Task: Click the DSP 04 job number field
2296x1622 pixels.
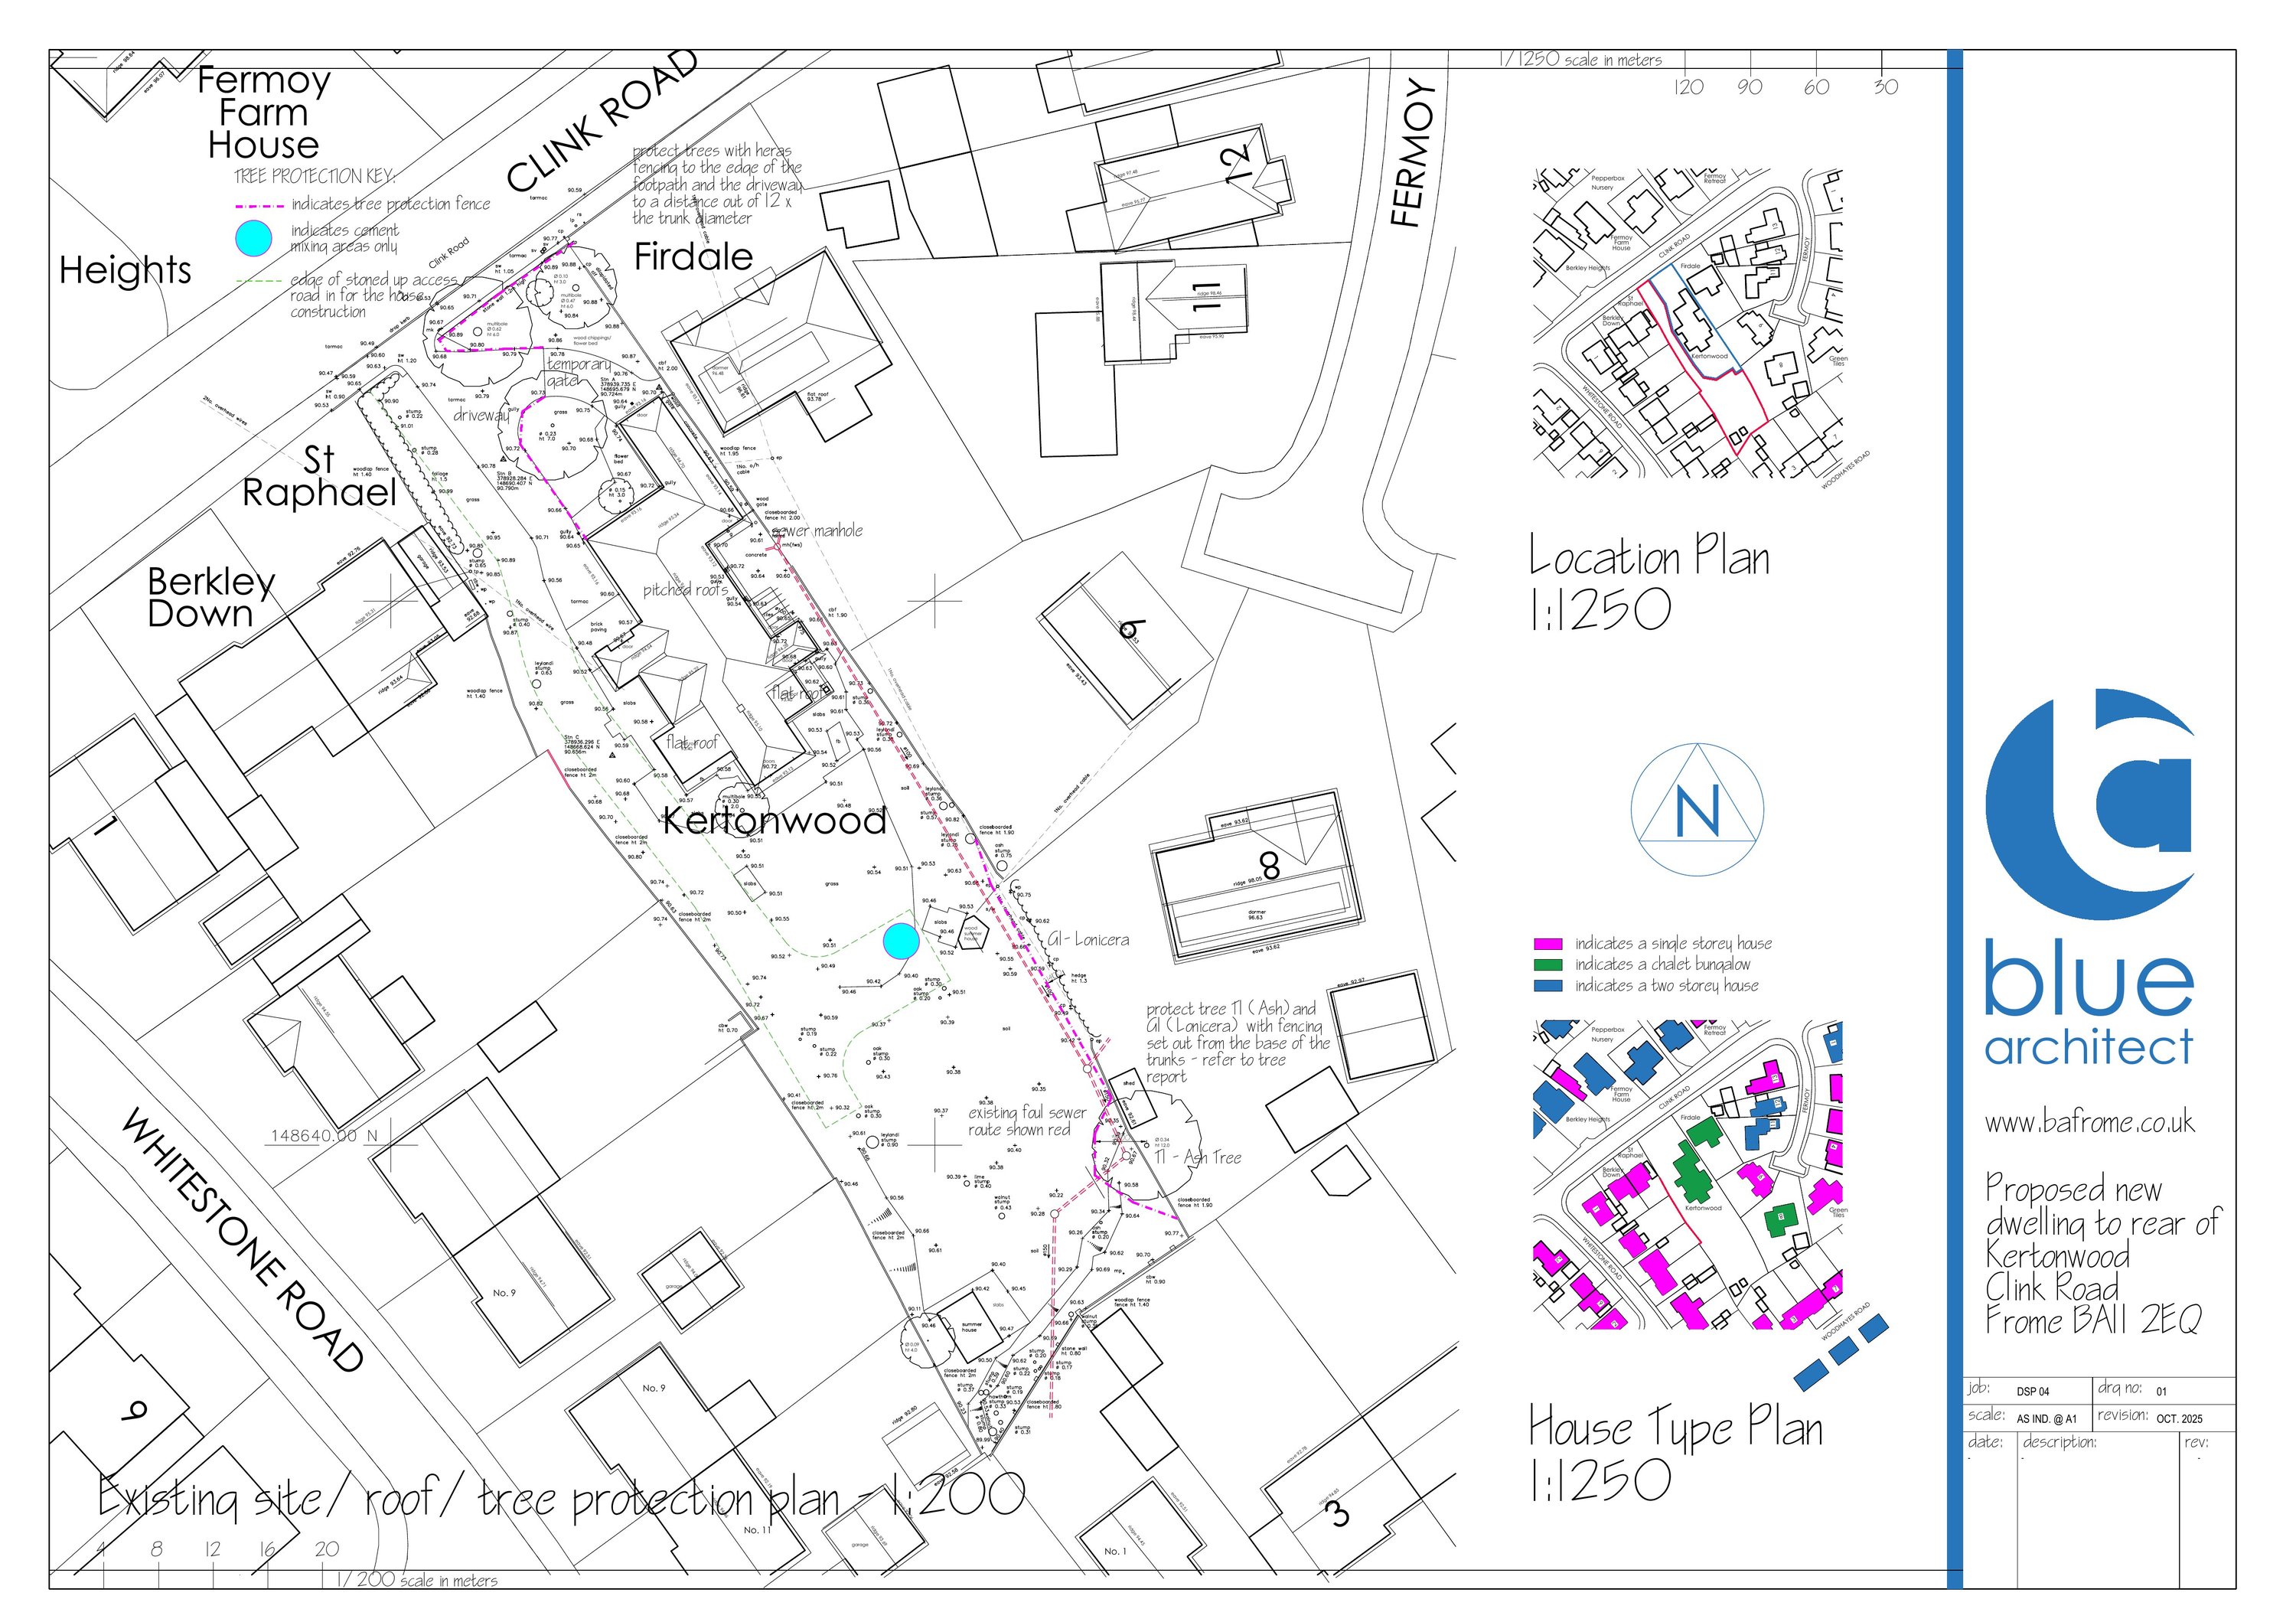Action: coord(2033,1392)
